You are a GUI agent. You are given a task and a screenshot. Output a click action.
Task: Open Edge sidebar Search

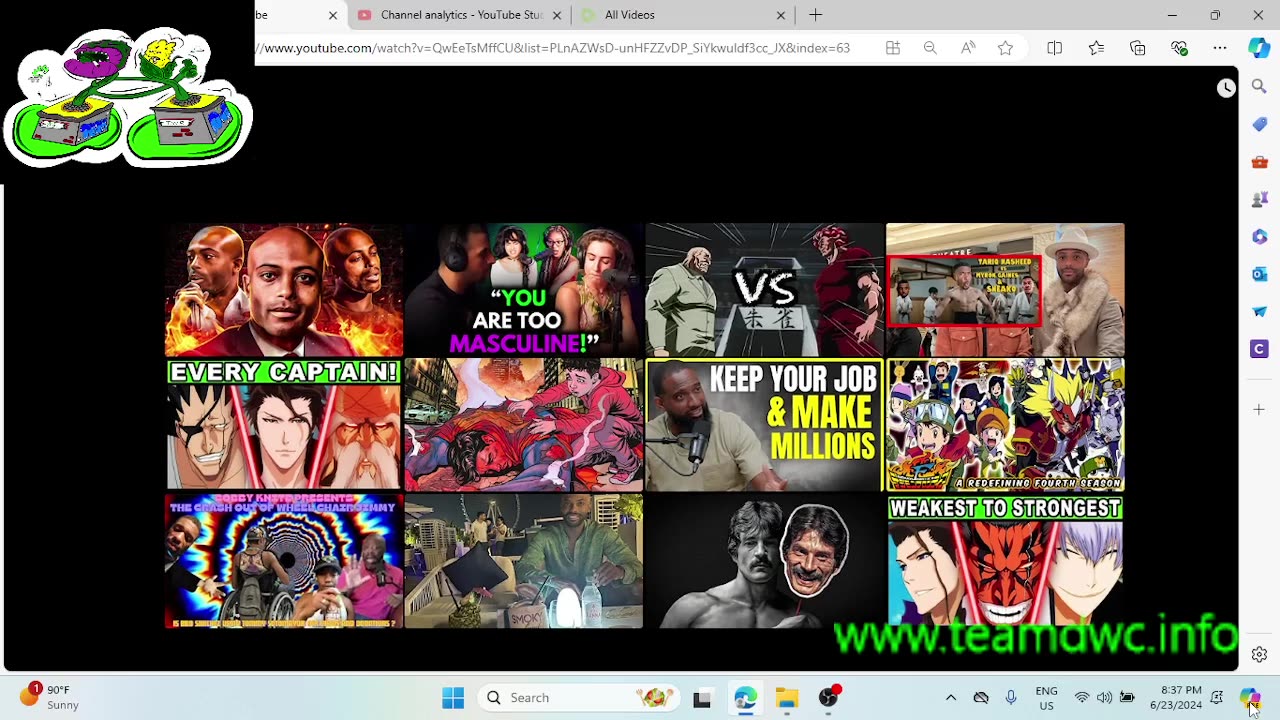point(1259,88)
